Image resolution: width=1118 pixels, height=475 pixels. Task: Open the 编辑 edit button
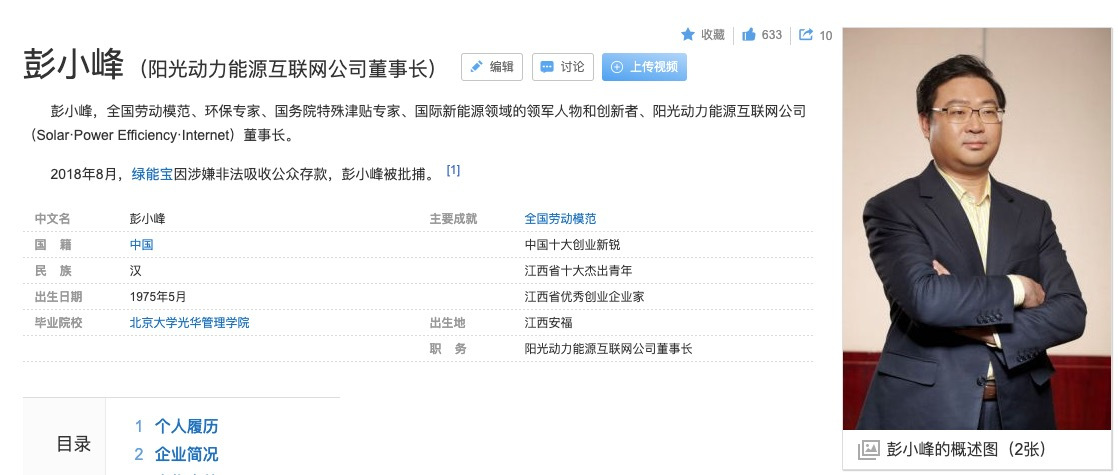point(491,67)
